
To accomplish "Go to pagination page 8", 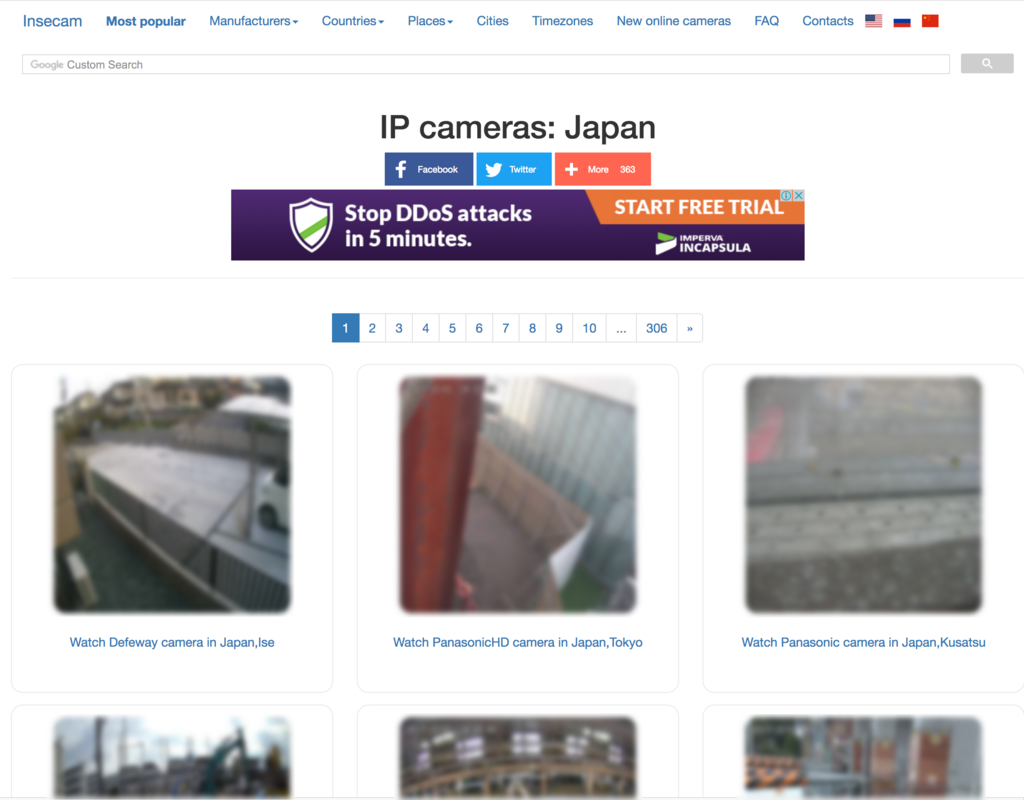I will pyautogui.click(x=532, y=328).
